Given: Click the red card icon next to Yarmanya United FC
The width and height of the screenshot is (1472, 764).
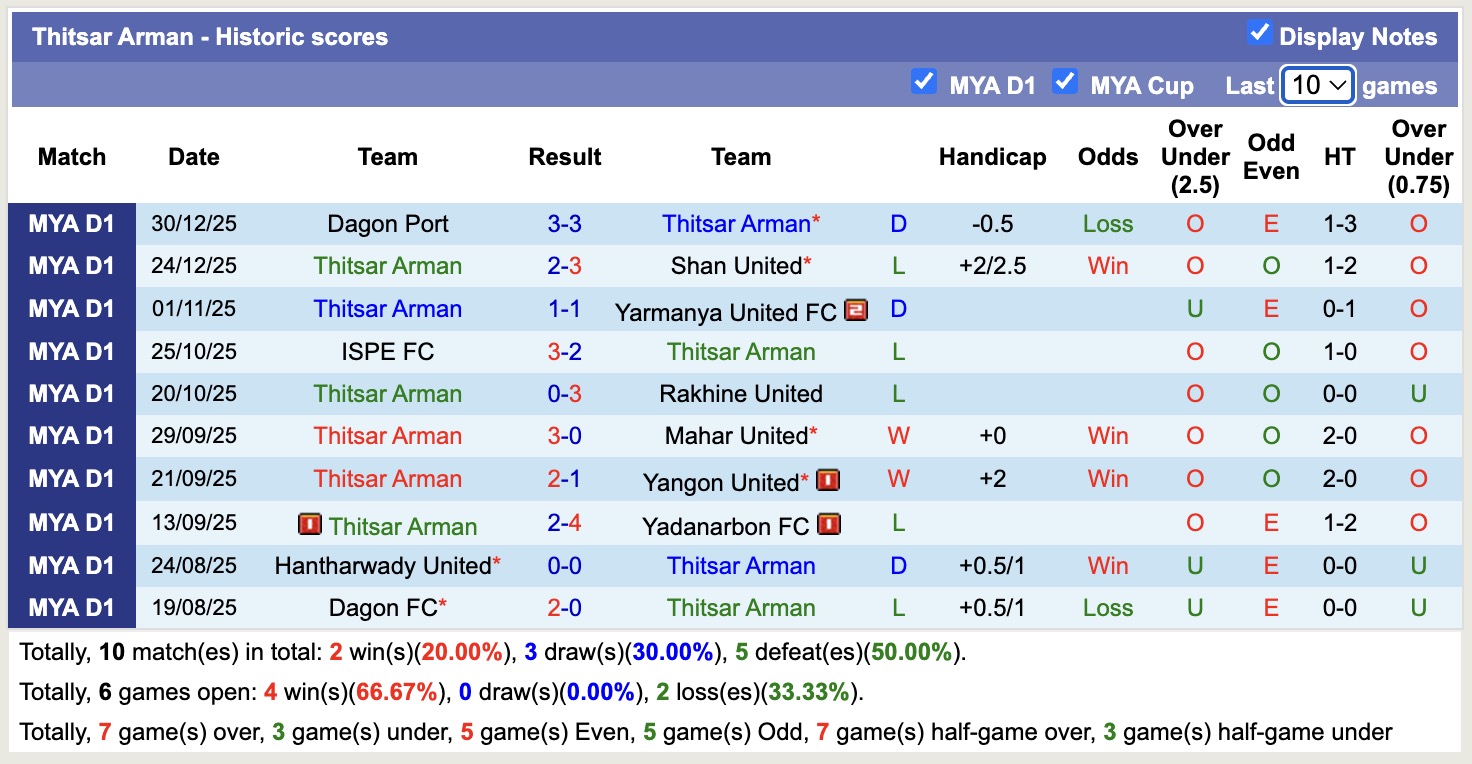Looking at the screenshot, I should [x=855, y=310].
